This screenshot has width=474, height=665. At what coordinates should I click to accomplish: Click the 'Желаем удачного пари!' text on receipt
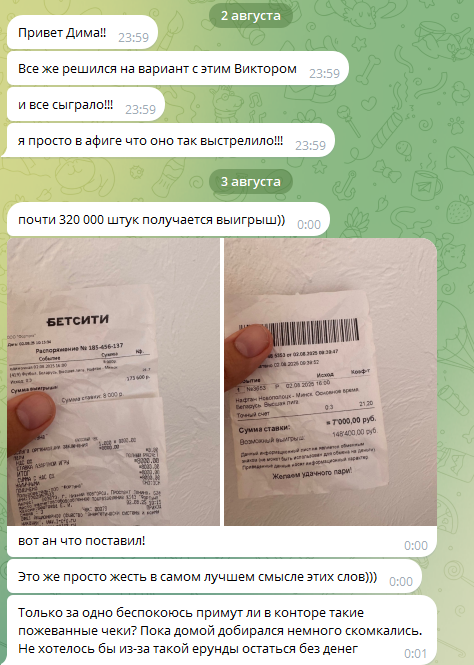pos(312,473)
